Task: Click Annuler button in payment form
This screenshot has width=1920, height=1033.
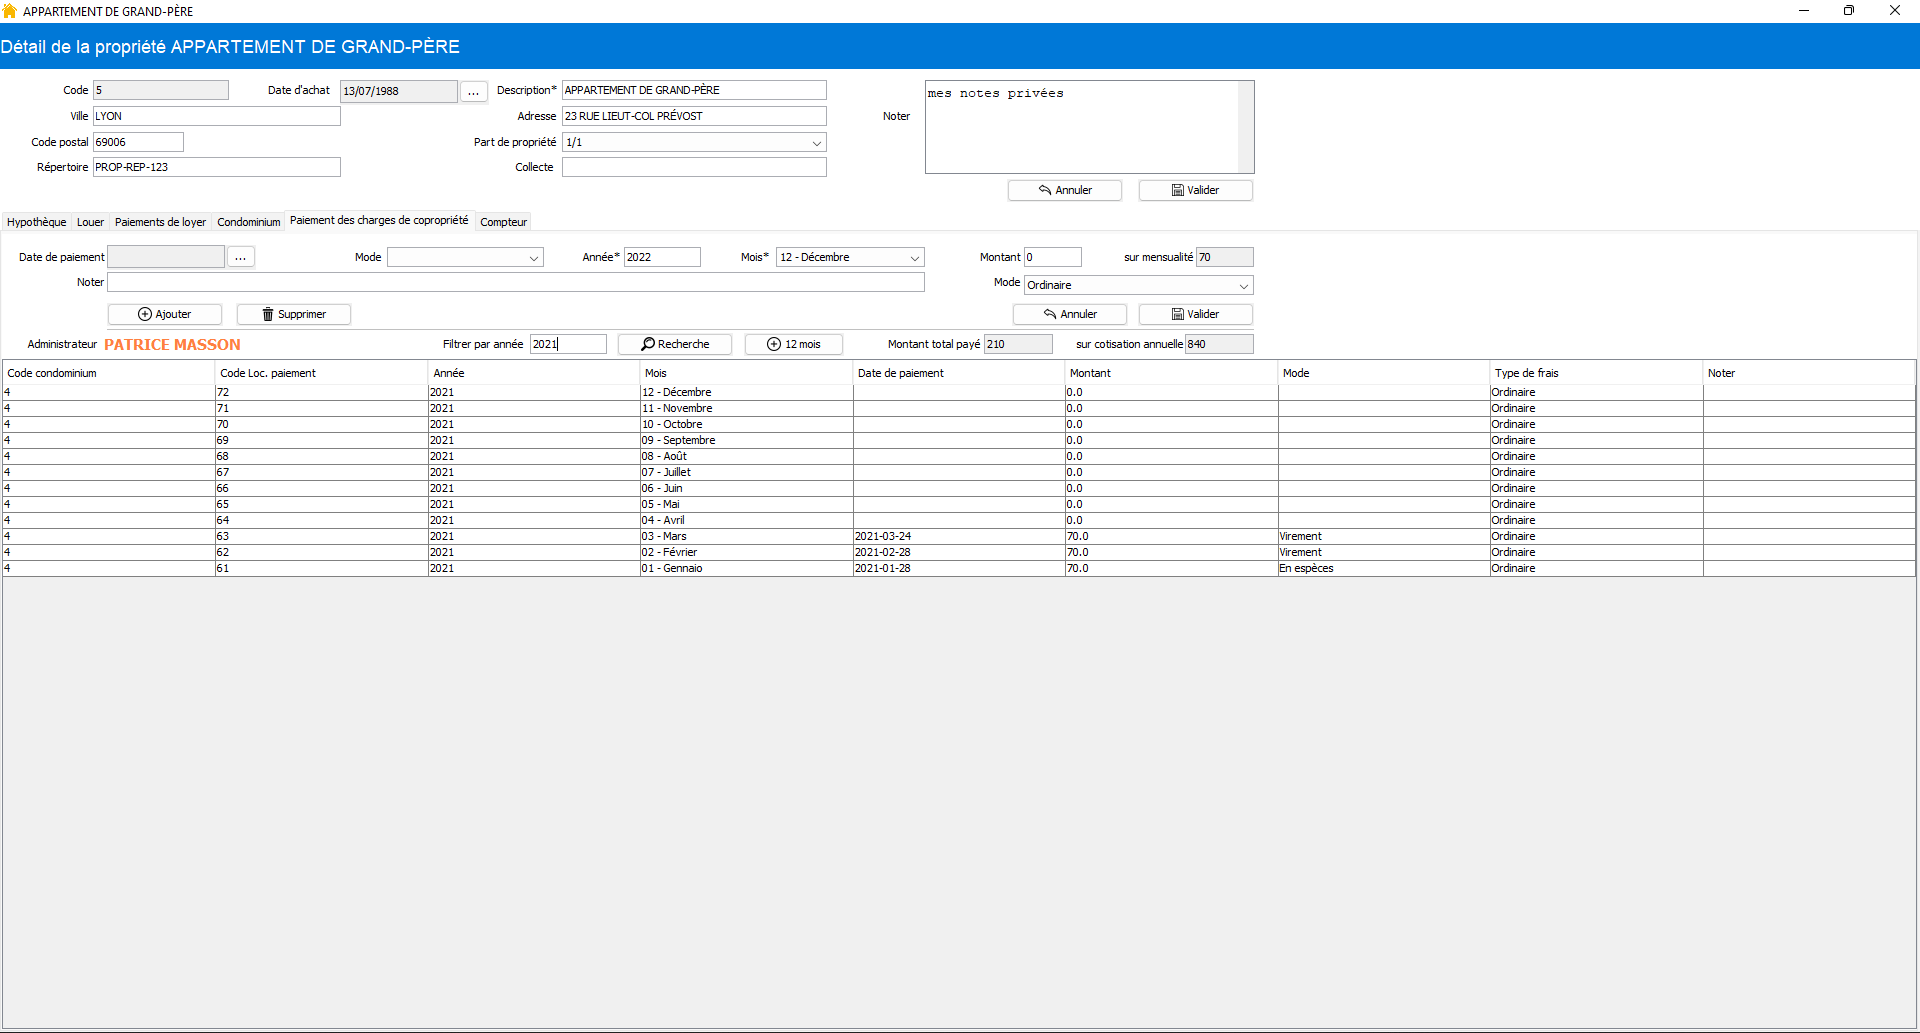Action: [x=1070, y=314]
